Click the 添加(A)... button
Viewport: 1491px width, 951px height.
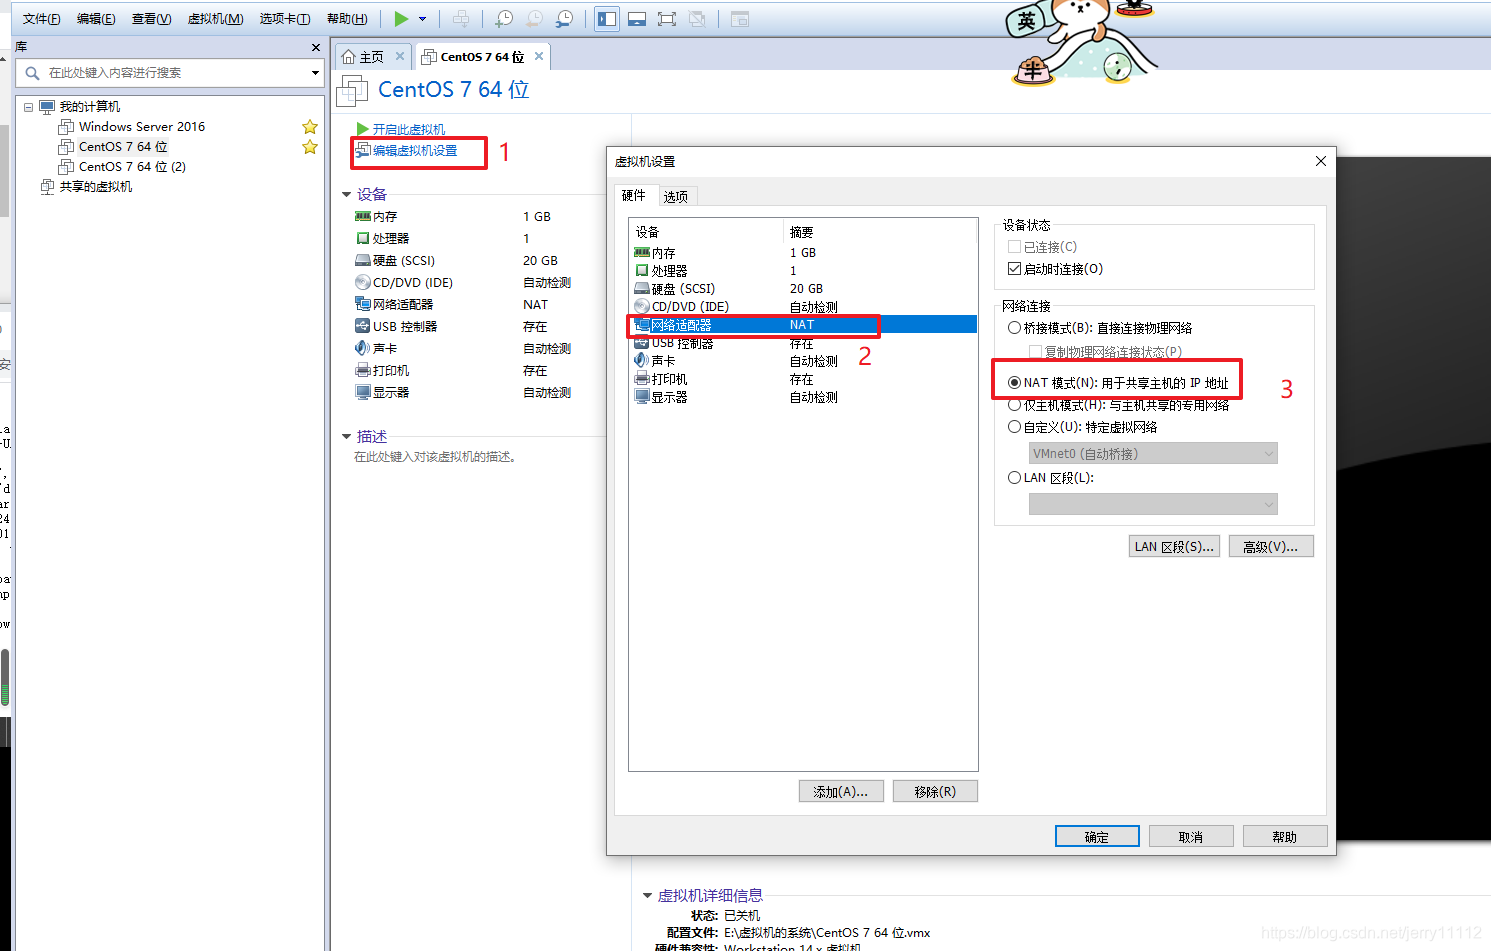(x=841, y=792)
